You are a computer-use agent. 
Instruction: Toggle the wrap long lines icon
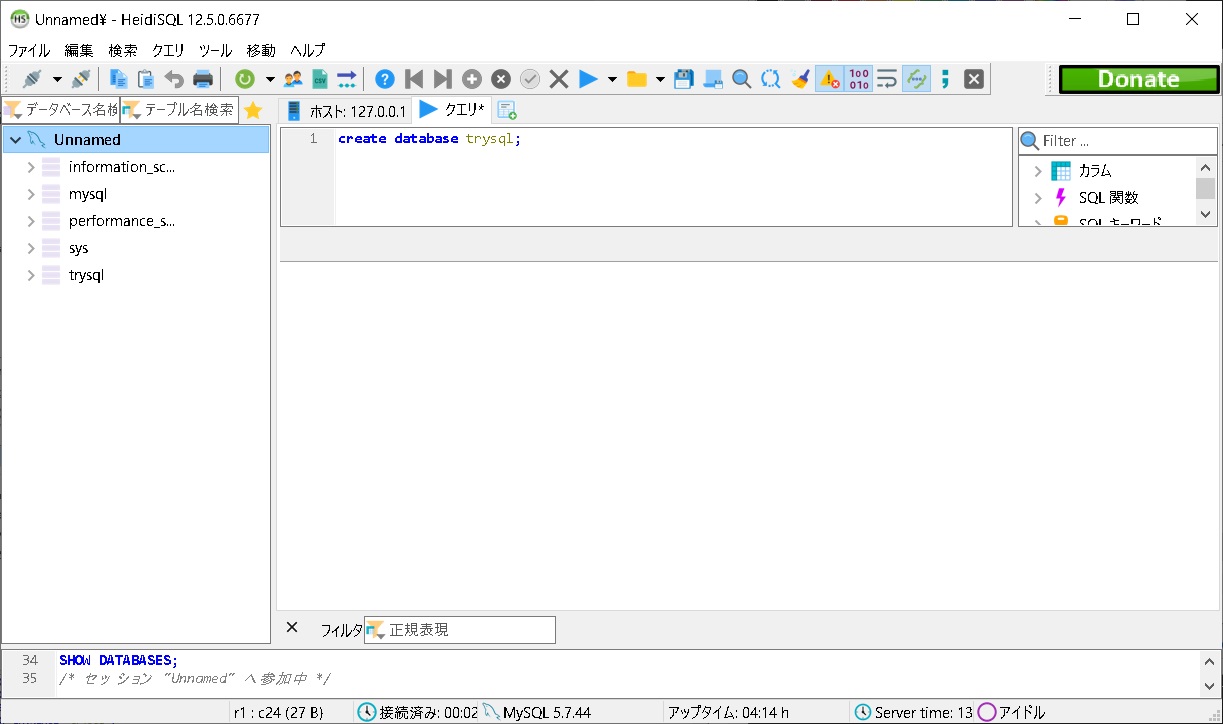[x=887, y=79]
